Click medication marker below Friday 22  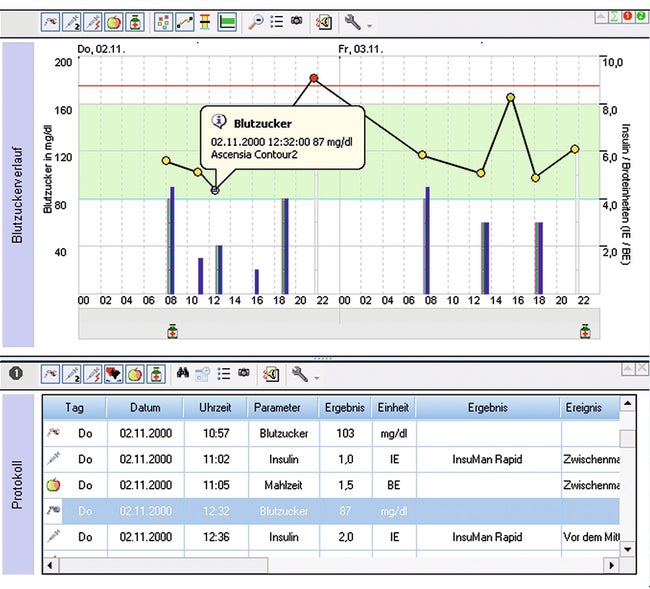pyautogui.click(x=585, y=331)
